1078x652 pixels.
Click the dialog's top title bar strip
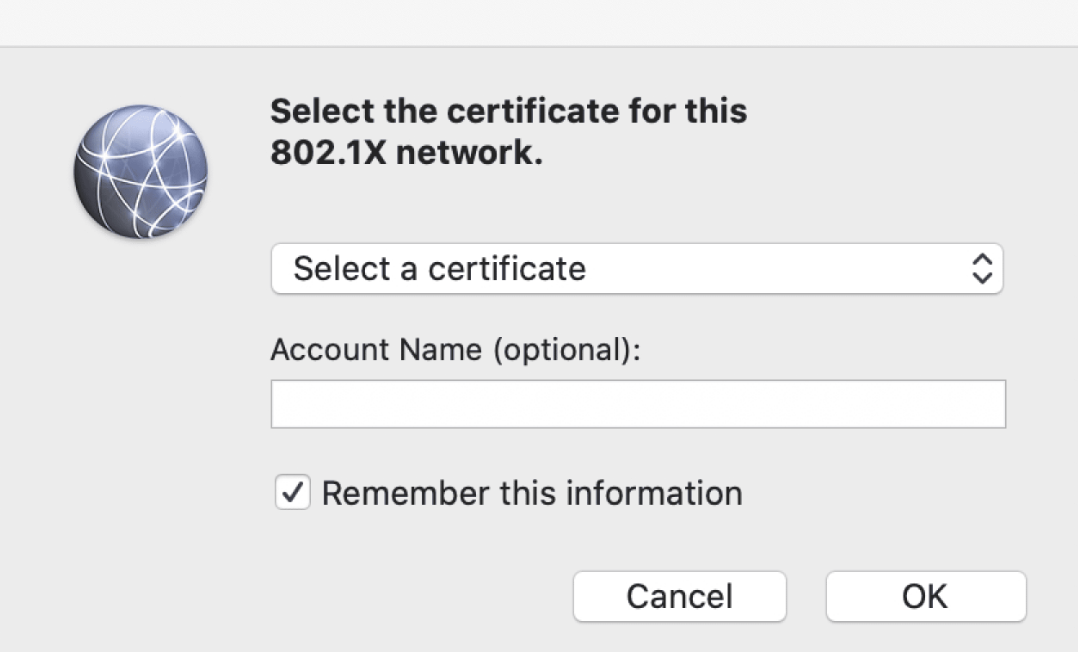539,23
